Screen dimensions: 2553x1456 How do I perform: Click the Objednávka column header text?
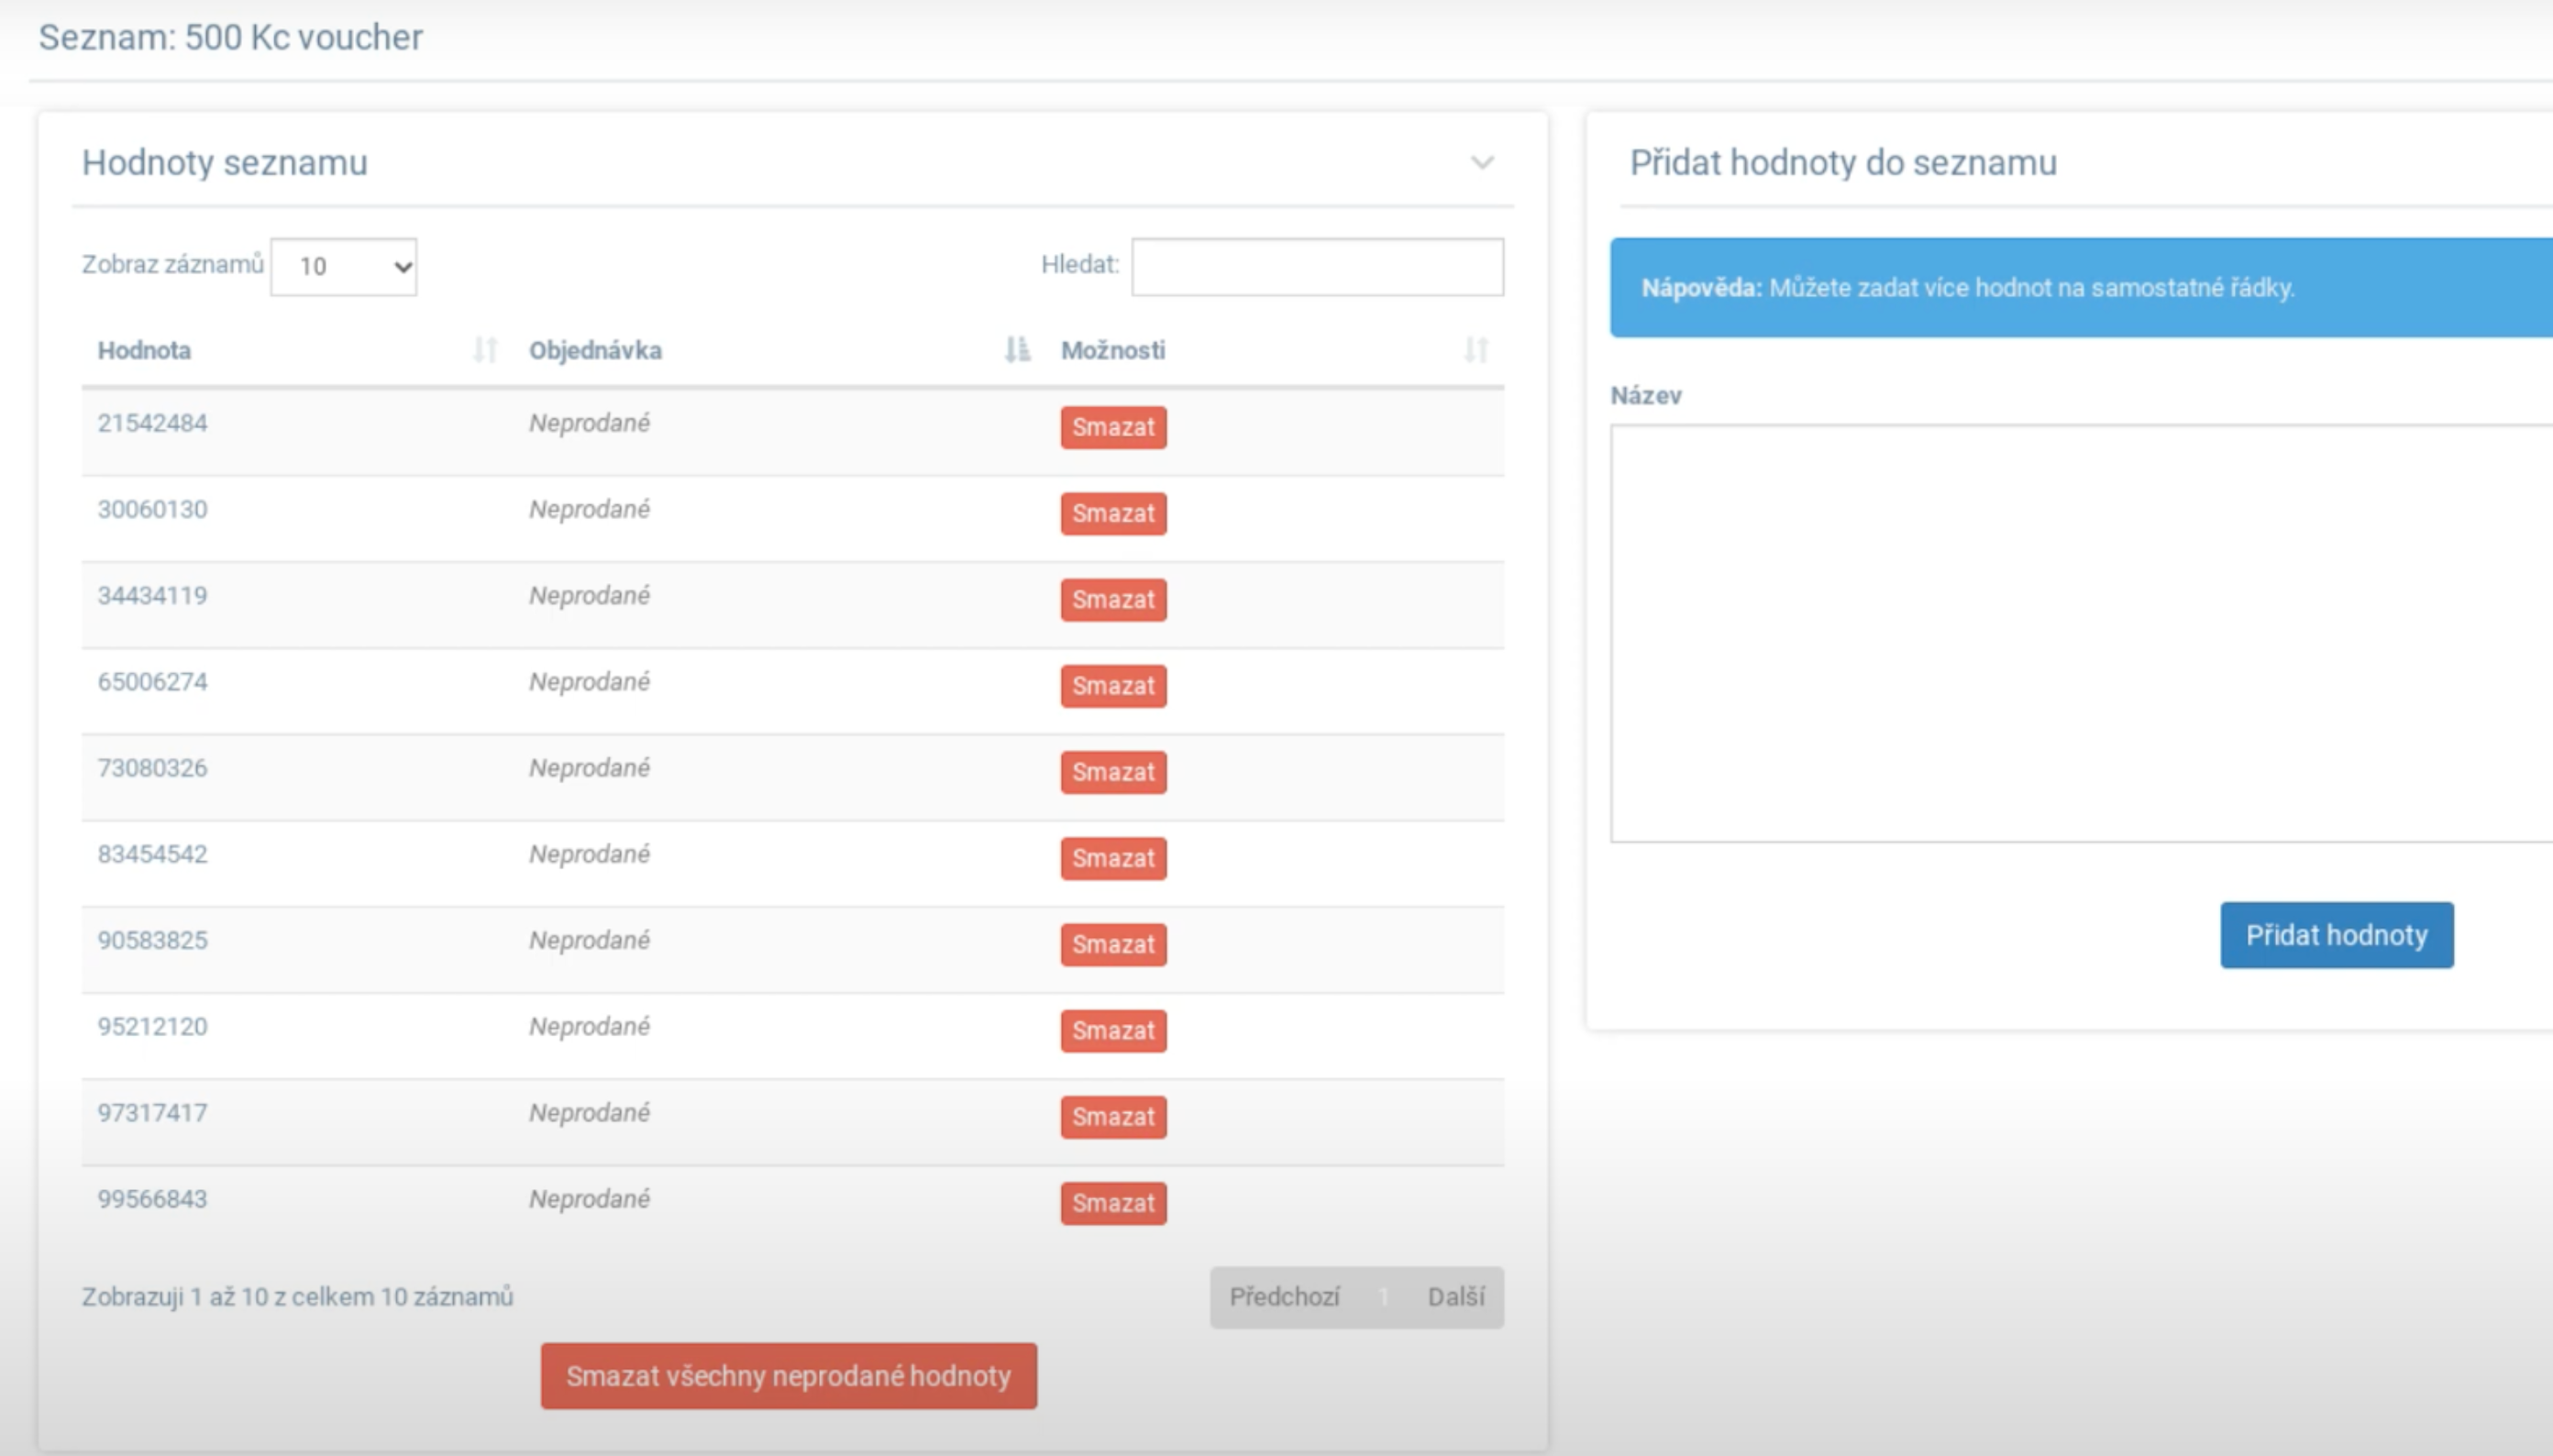595,350
